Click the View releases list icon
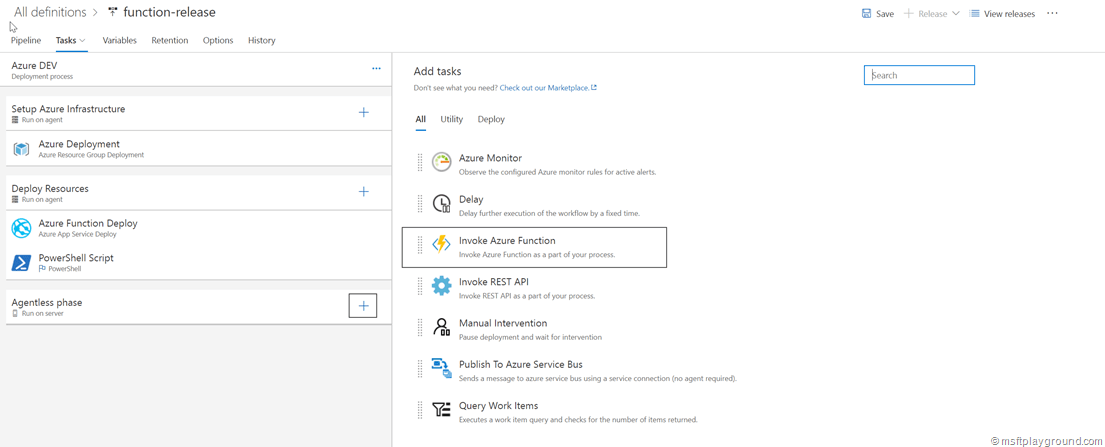This screenshot has height=447, width=1105. click(x=974, y=13)
